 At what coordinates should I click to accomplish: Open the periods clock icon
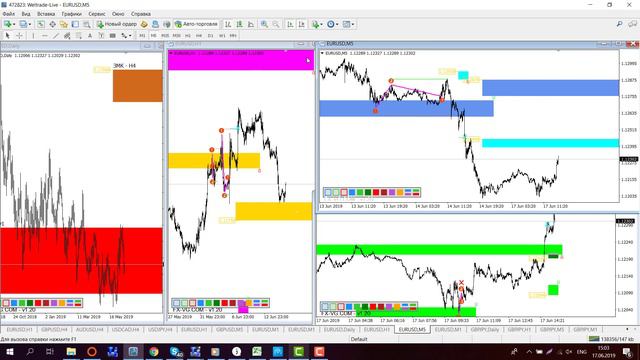coord(331,24)
